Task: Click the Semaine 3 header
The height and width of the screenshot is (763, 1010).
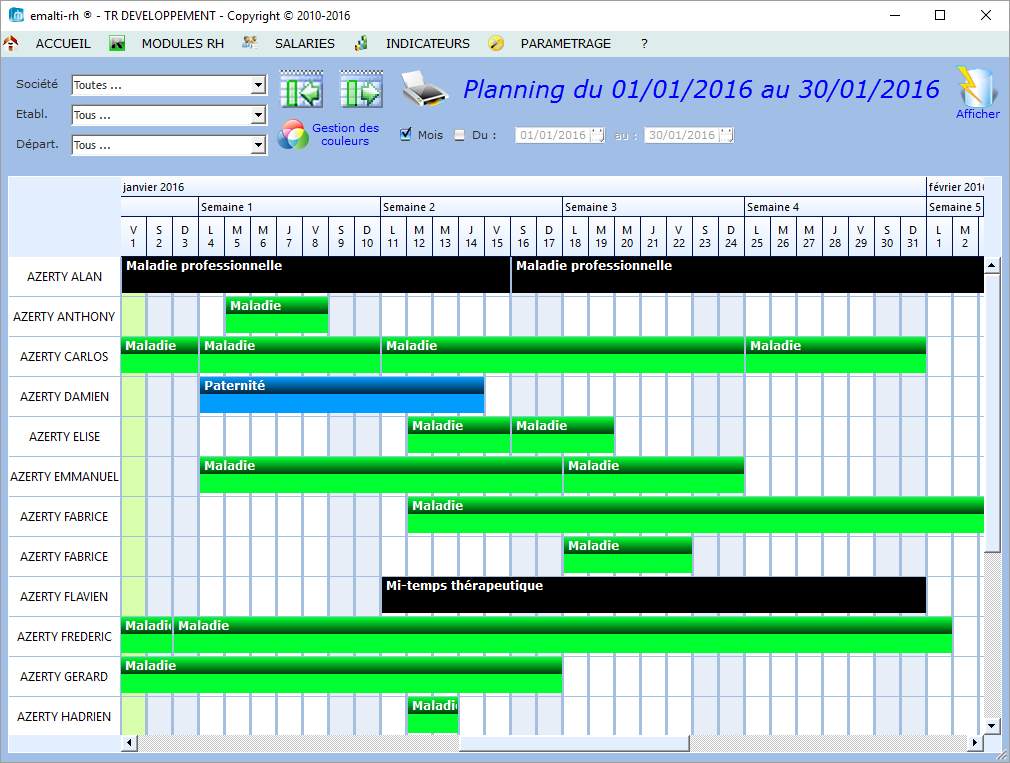Action: (654, 207)
